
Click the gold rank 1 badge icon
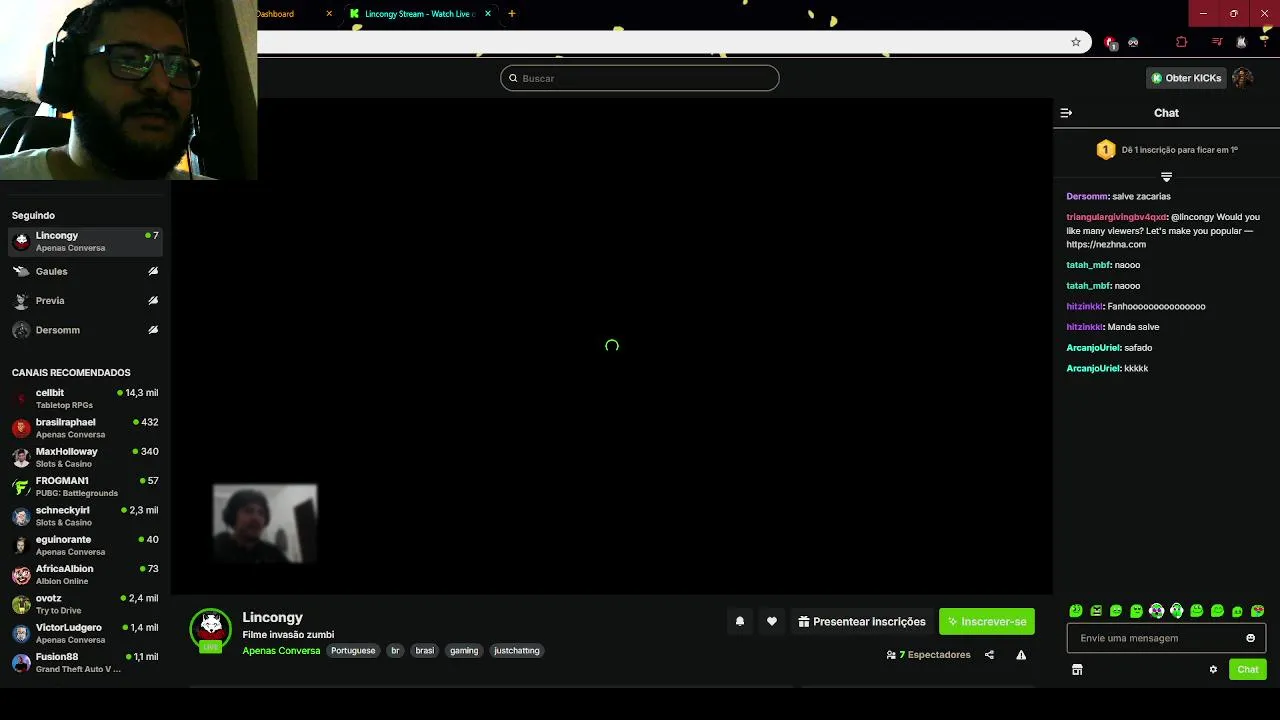point(1106,150)
